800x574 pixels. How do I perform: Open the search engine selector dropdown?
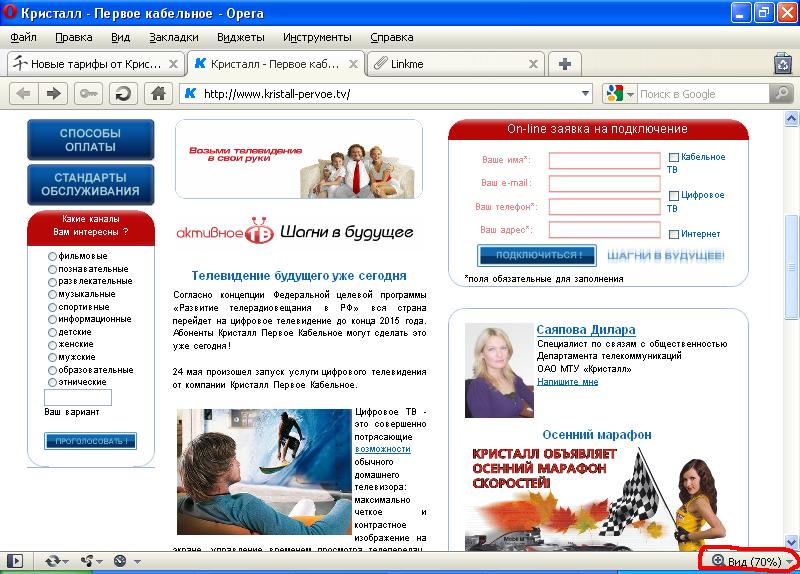click(630, 94)
